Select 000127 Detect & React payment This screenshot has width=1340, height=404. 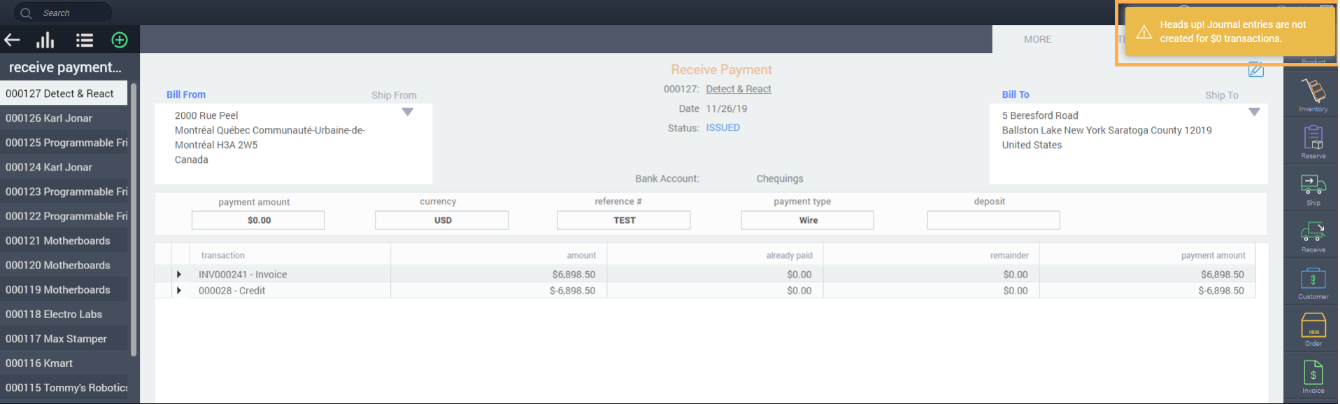coord(64,93)
